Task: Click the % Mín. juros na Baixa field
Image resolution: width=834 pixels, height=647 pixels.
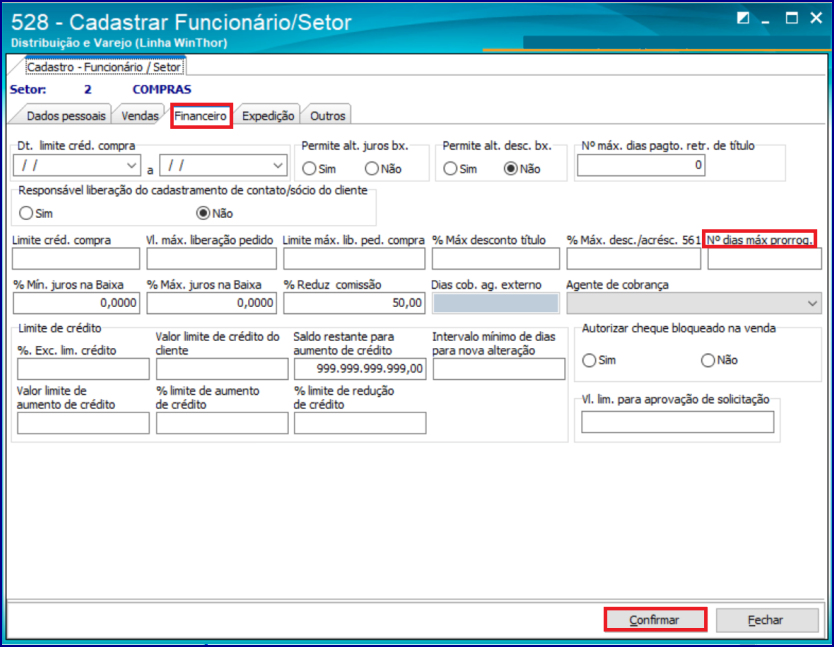Action: (76, 303)
